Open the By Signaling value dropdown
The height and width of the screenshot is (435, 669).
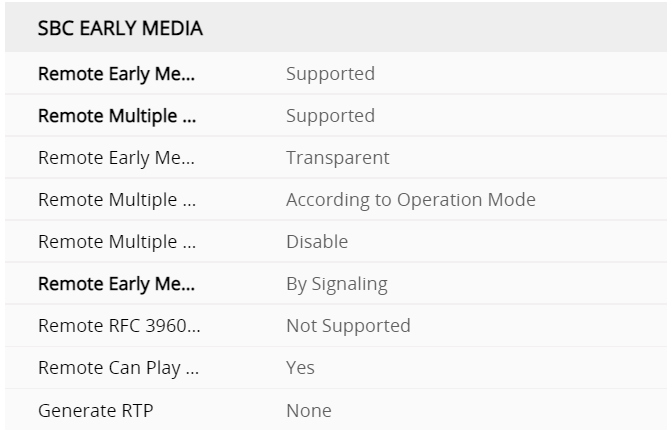click(x=336, y=284)
